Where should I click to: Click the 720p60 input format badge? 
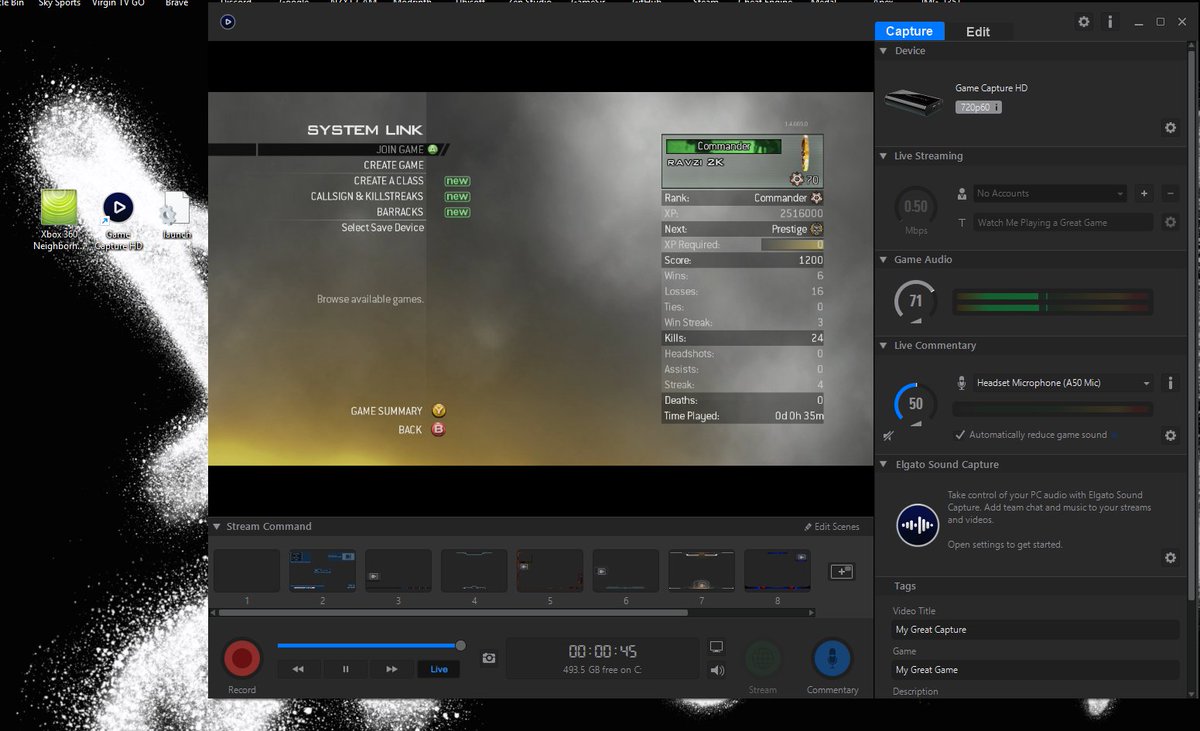(x=978, y=107)
